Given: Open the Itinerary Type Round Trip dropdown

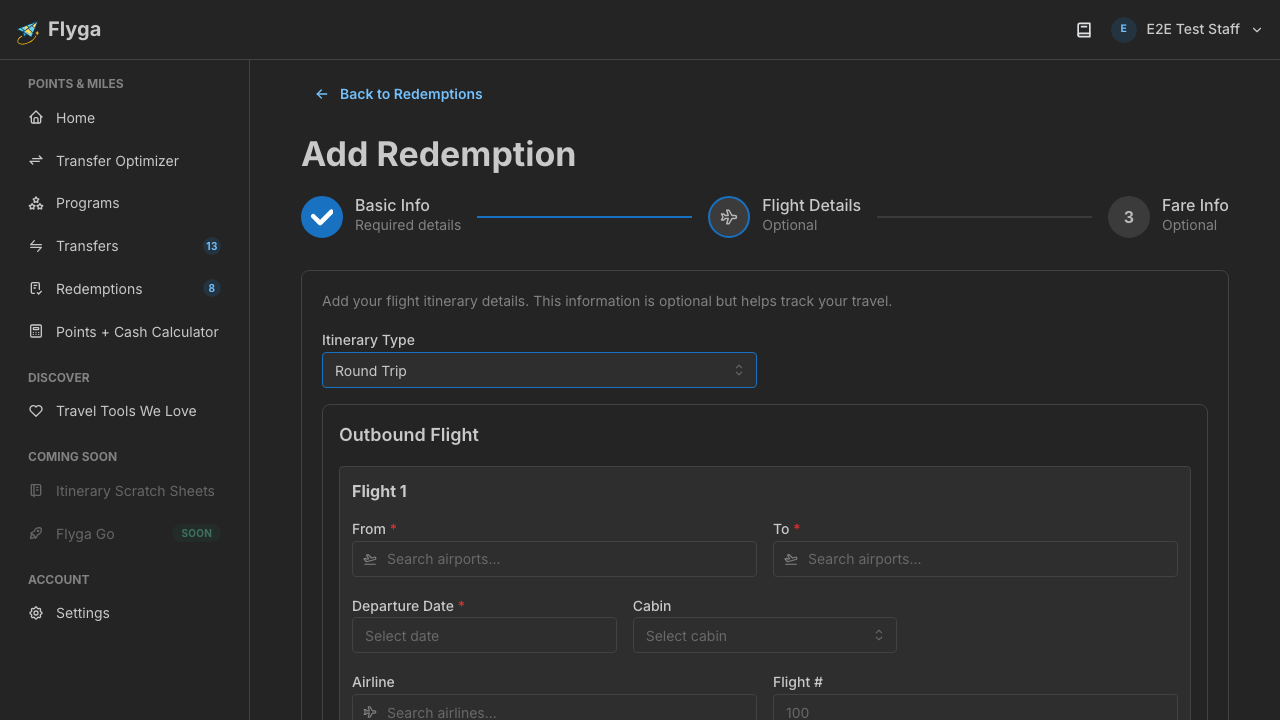Looking at the screenshot, I should pyautogui.click(x=539, y=370).
